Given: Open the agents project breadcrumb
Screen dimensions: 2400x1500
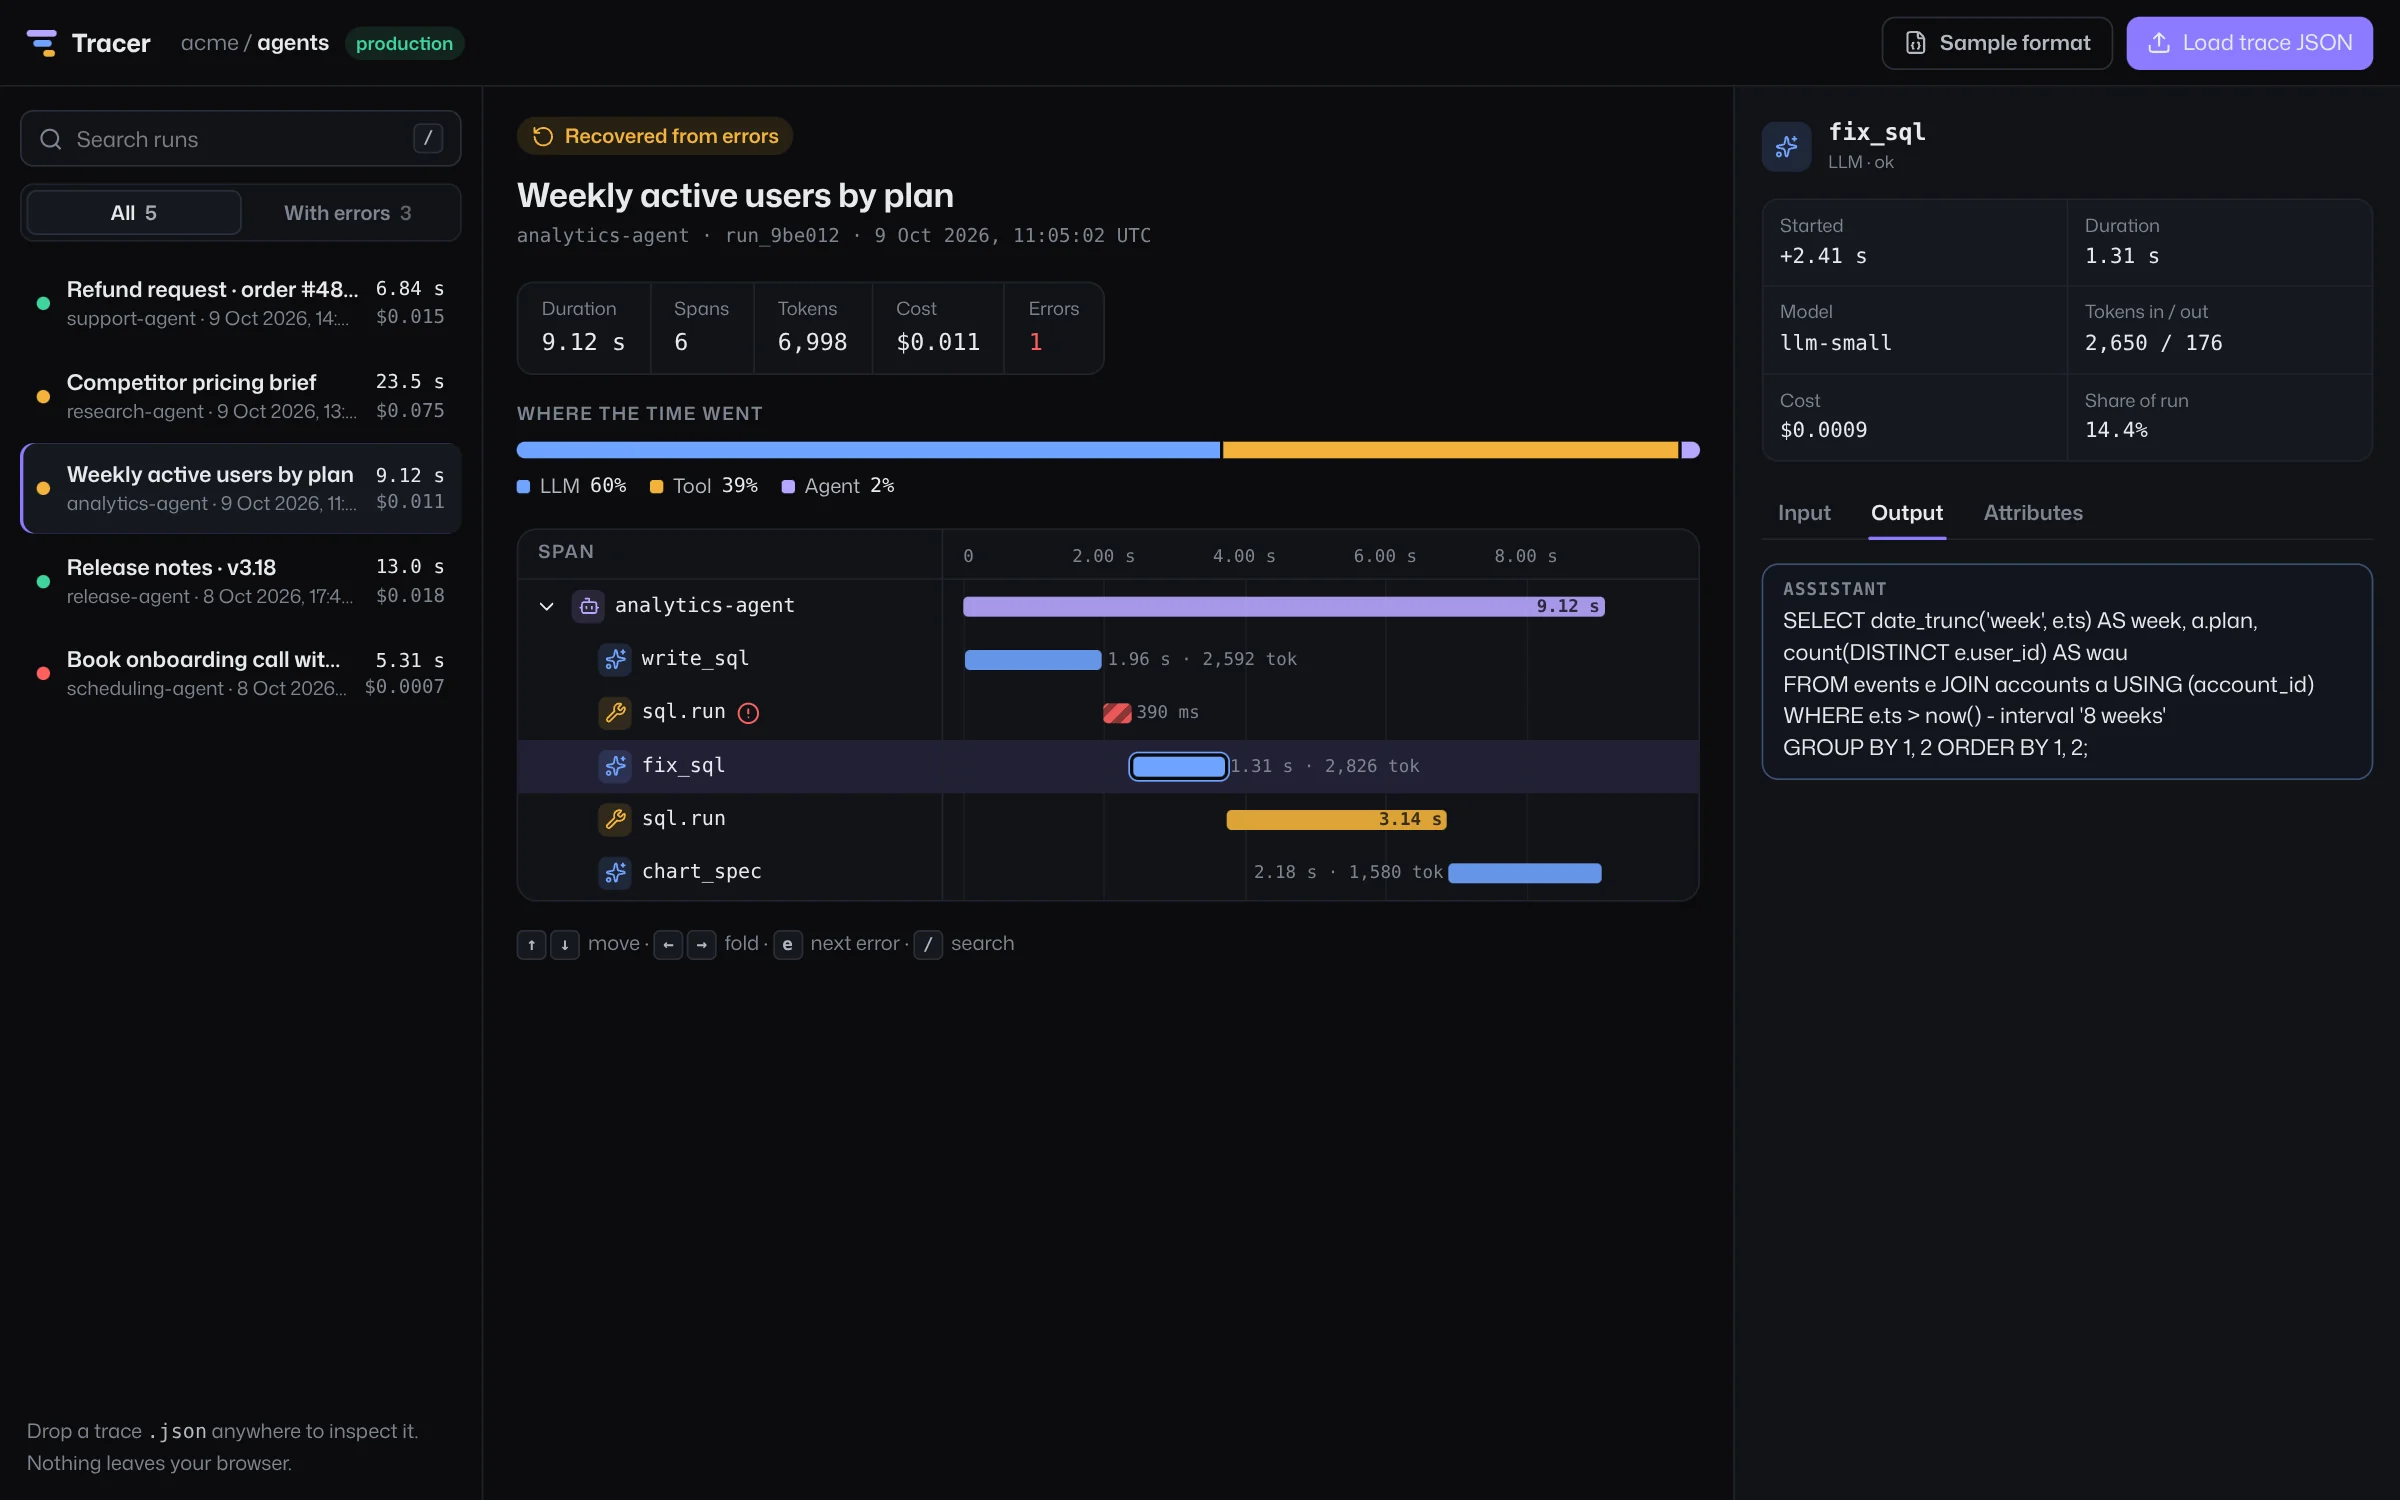Looking at the screenshot, I should [293, 43].
